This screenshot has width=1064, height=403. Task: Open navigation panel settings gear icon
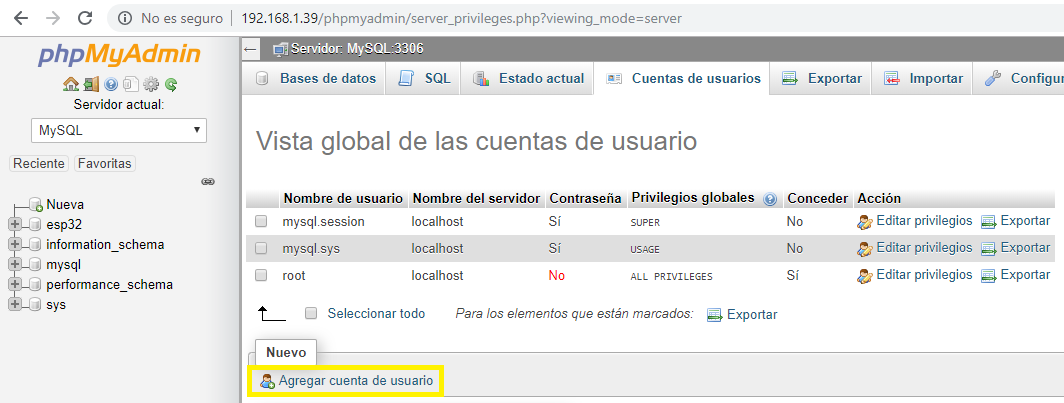point(151,84)
